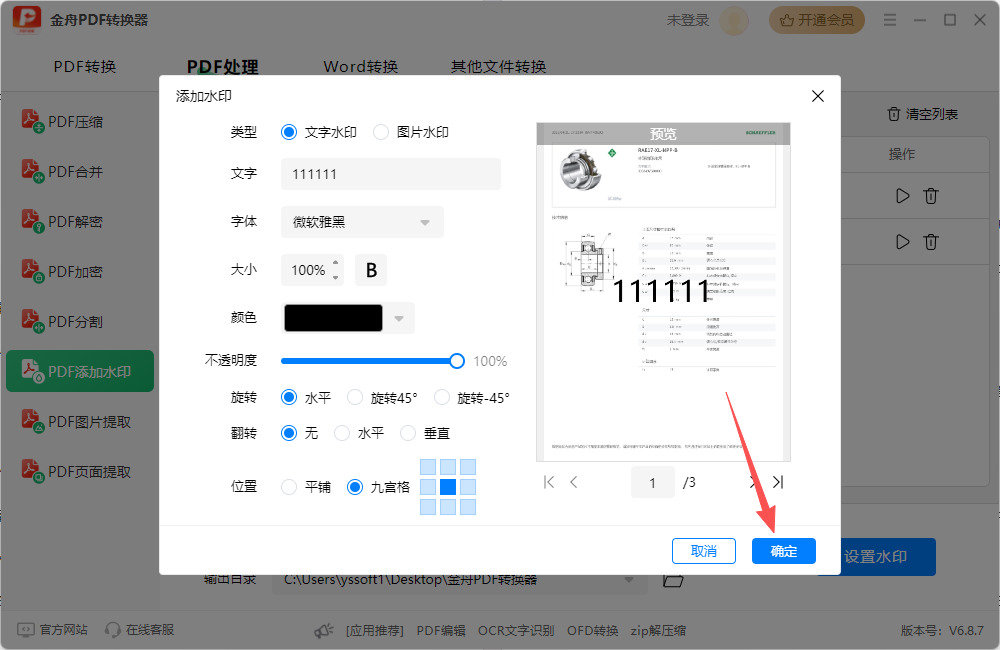Expand the output directory dropdown

629,580
